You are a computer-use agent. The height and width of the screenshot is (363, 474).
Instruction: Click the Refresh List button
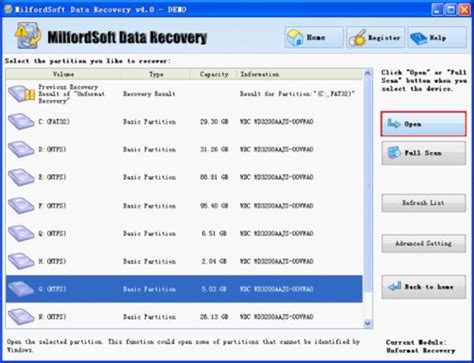point(423,203)
